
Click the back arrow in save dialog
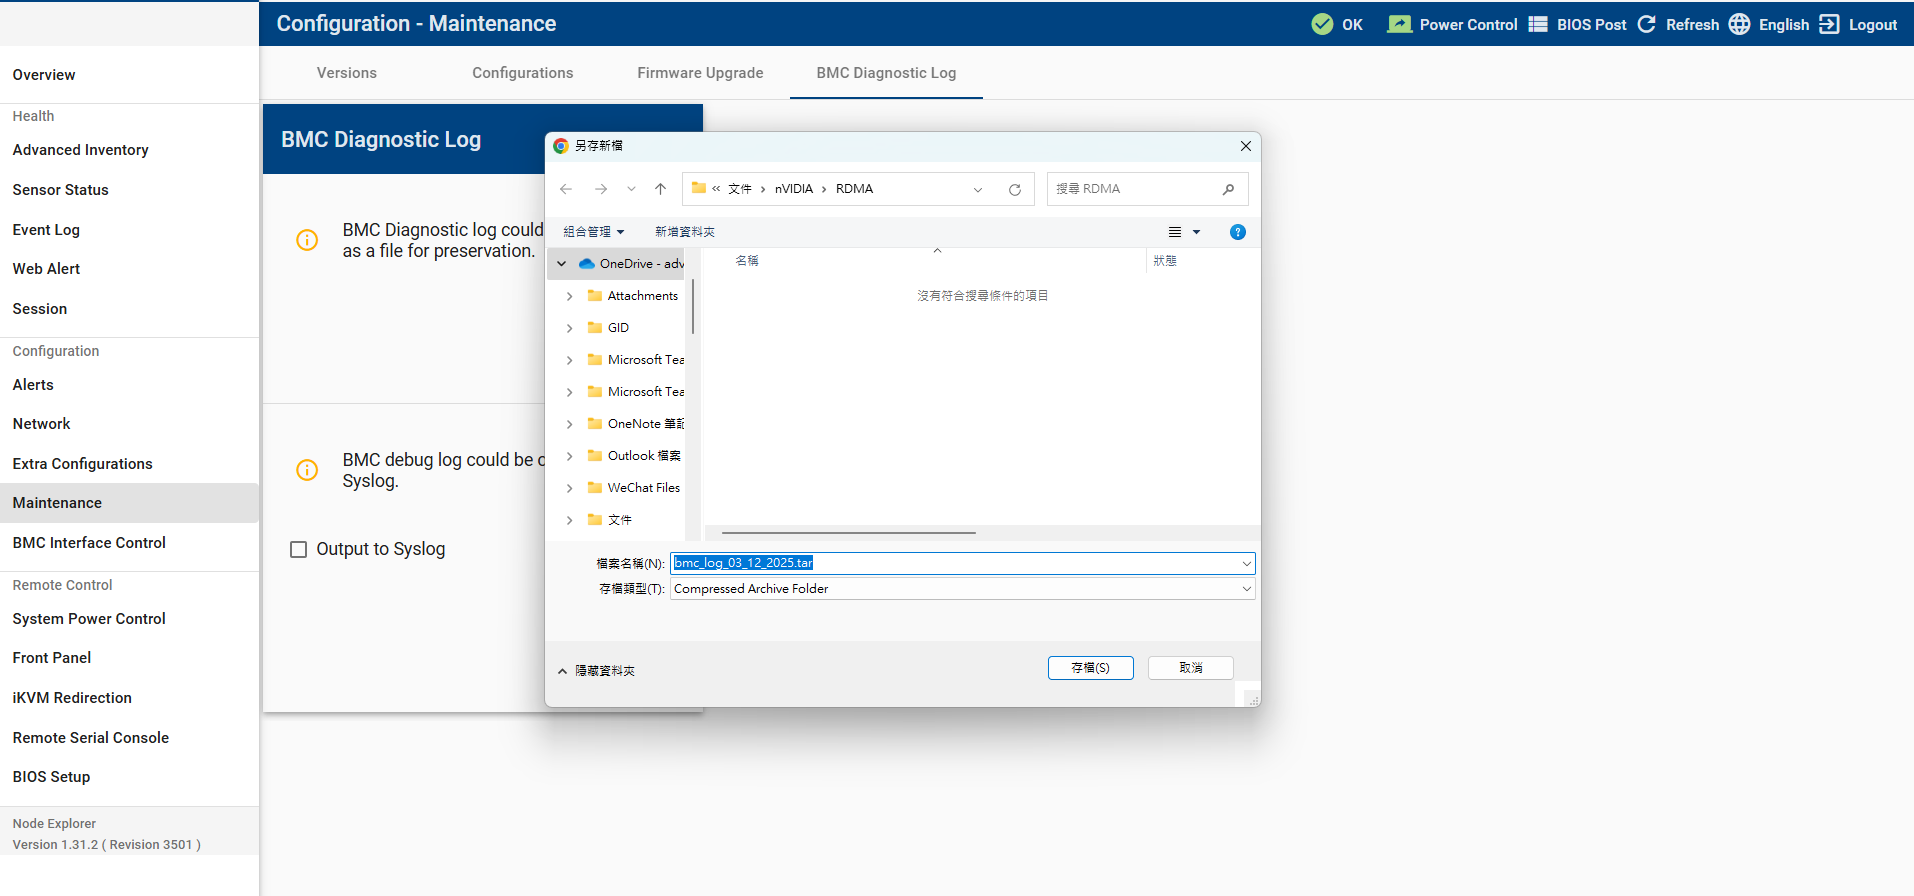566,189
